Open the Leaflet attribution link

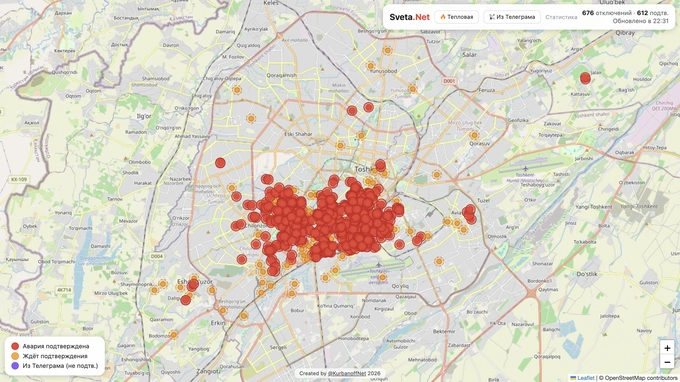pyautogui.click(x=586, y=378)
